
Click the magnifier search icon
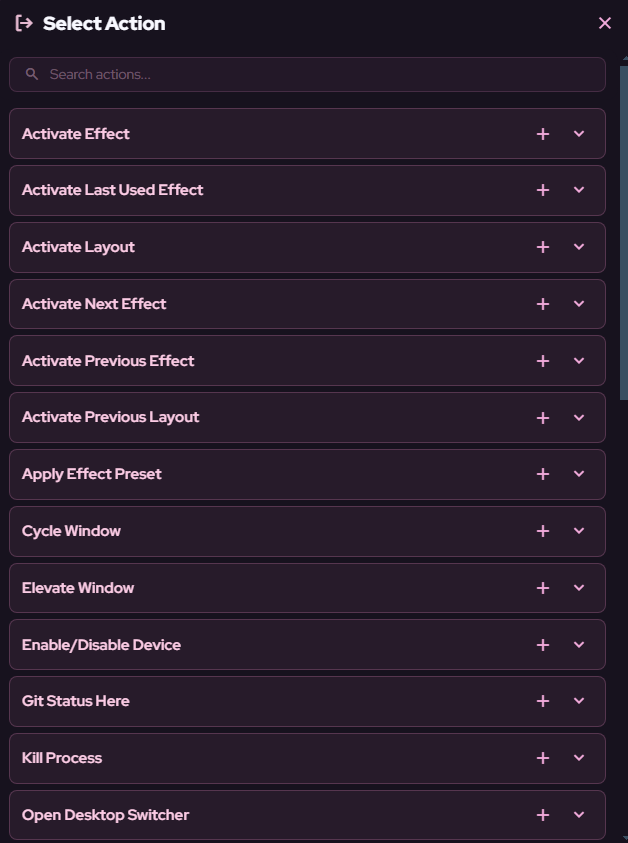pos(32,74)
